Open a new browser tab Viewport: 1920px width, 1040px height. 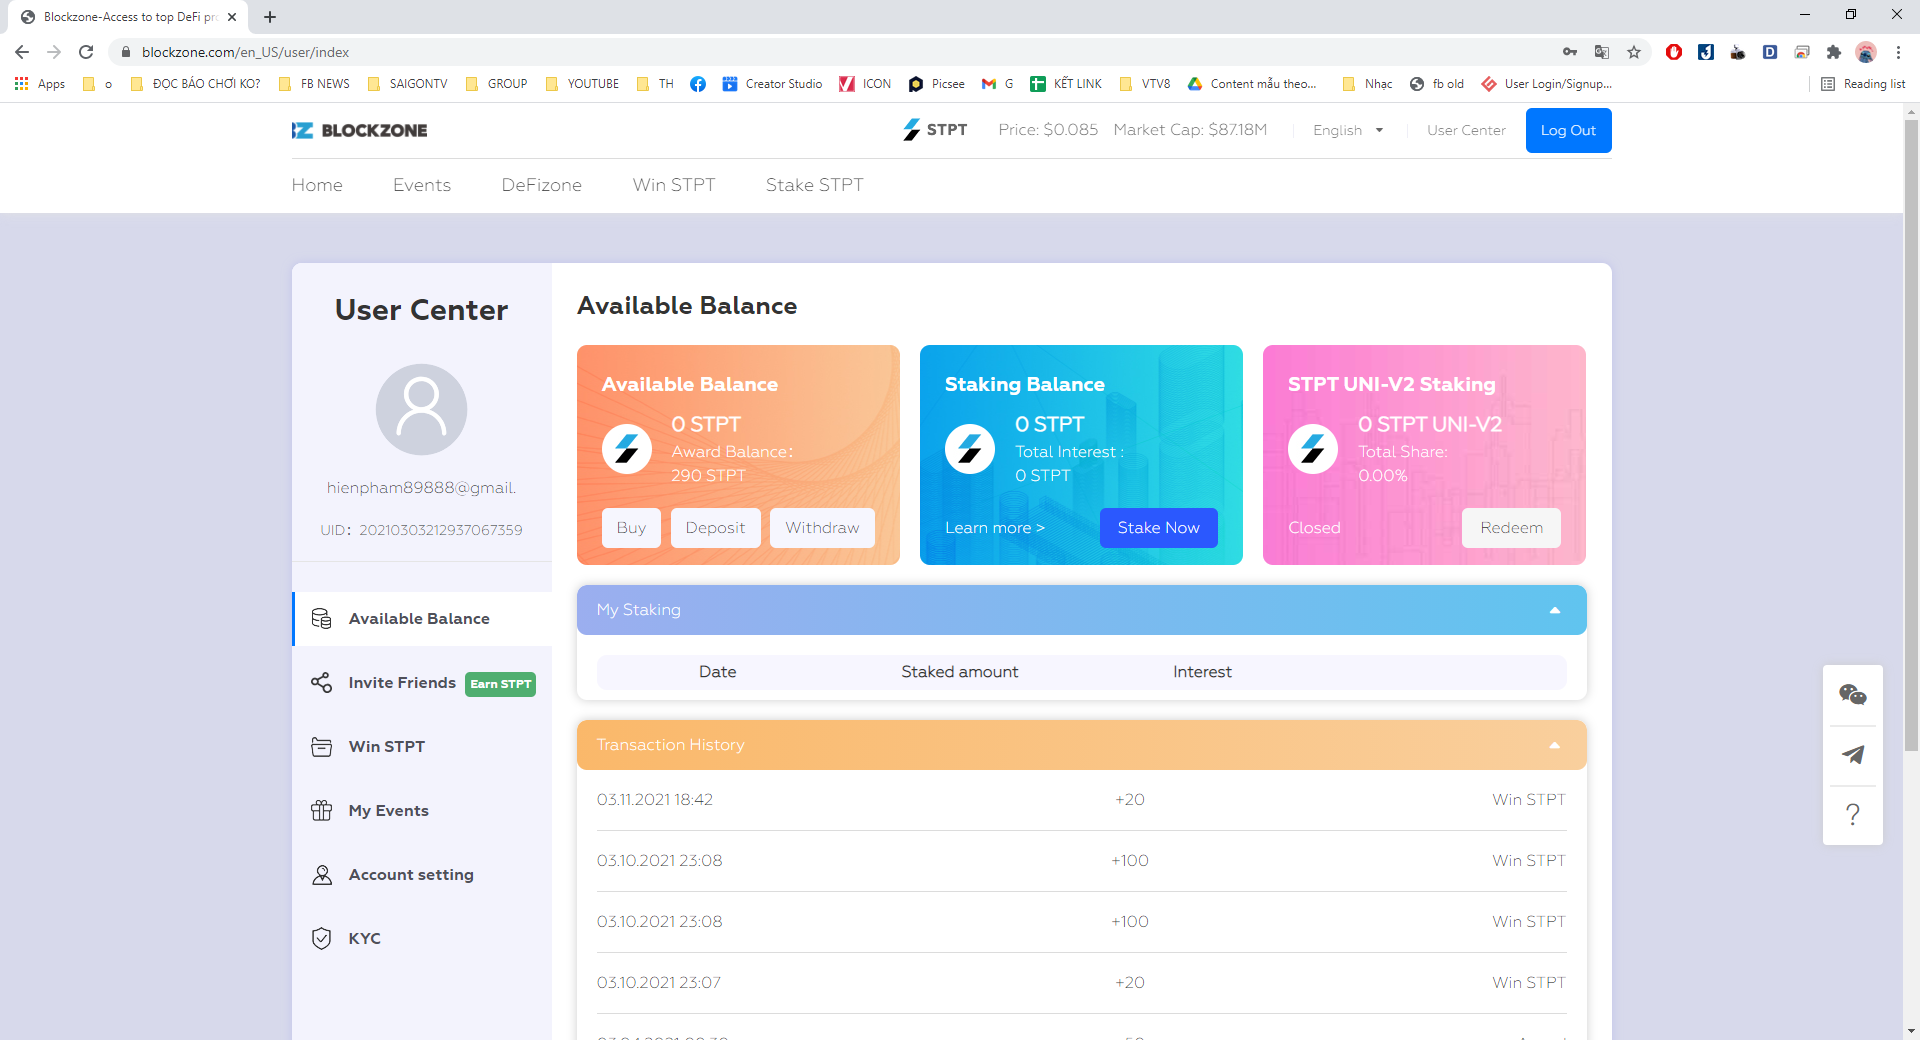[270, 17]
